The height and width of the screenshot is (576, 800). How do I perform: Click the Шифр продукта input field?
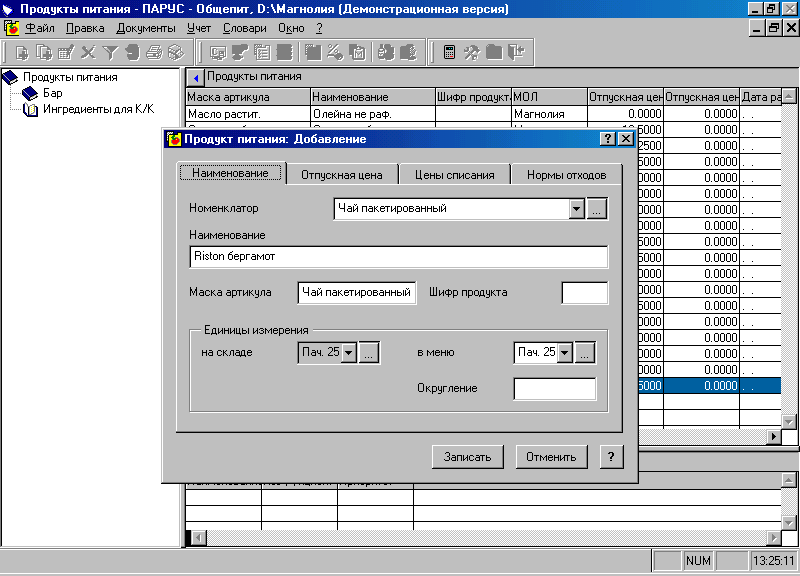584,293
